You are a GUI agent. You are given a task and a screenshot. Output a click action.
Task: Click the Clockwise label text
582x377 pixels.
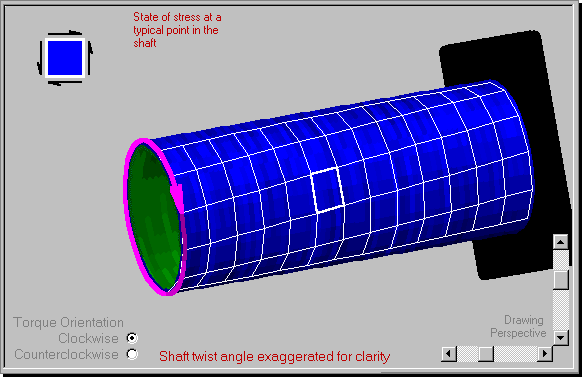coord(88,338)
